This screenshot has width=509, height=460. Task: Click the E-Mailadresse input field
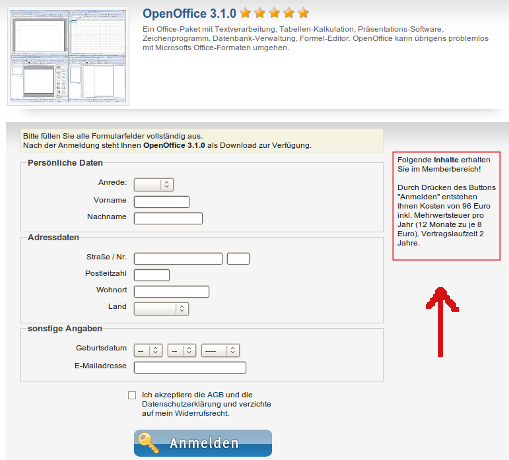190,368
